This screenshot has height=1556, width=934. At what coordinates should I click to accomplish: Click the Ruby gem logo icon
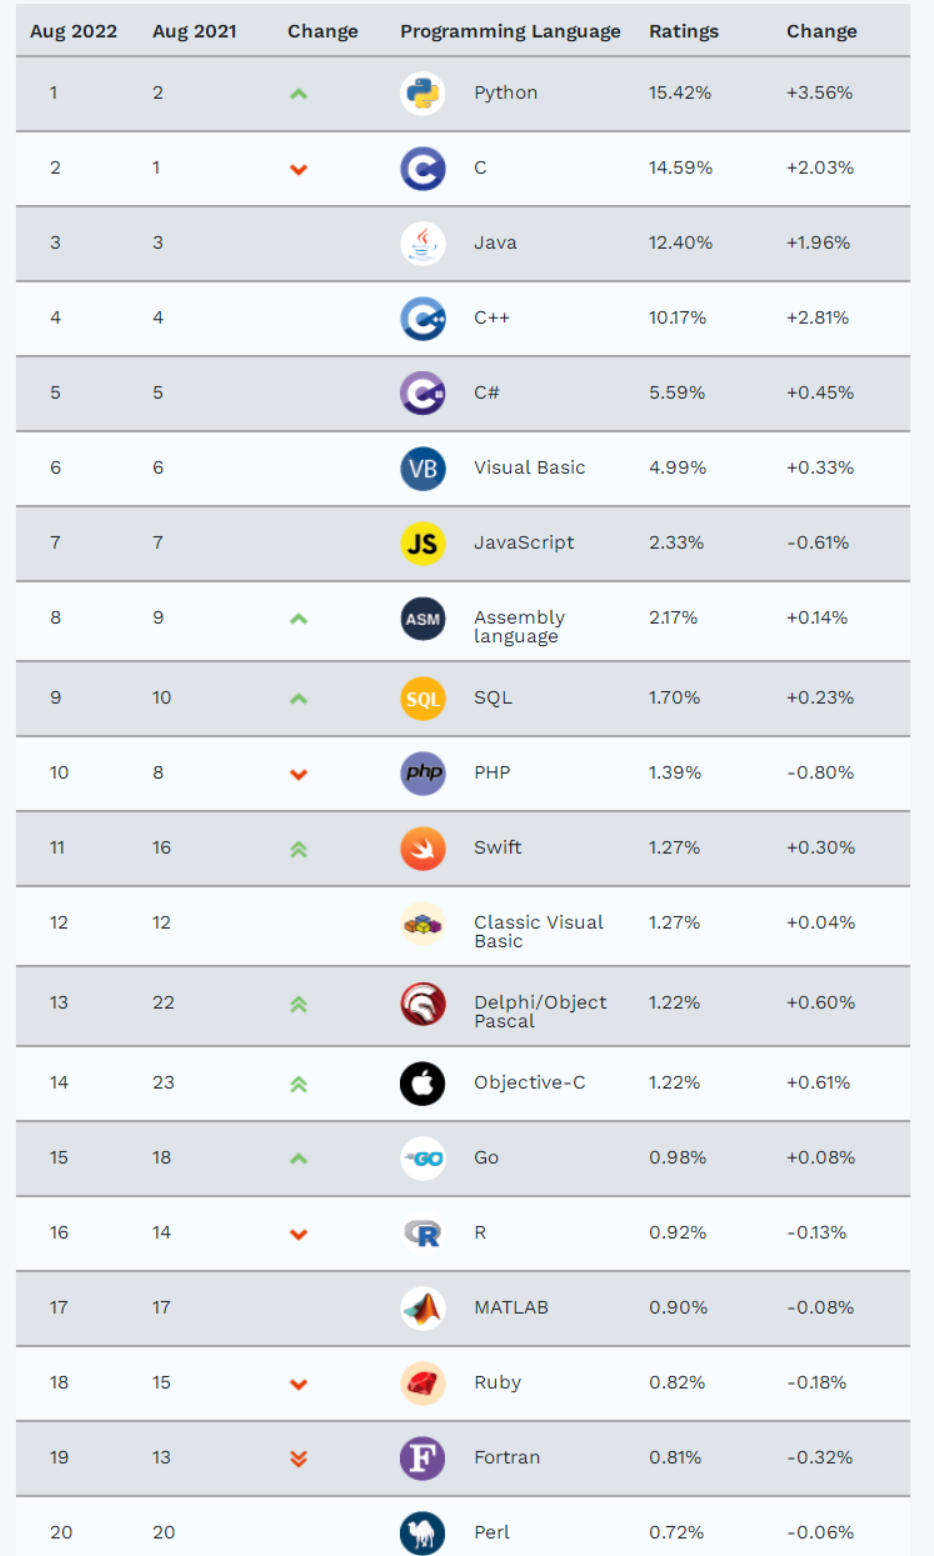422,1384
